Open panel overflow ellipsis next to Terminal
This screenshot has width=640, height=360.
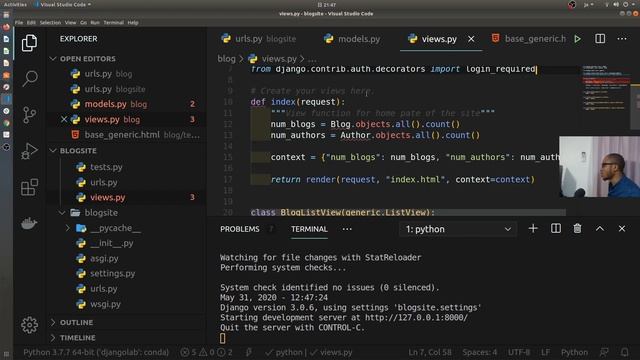(x=347, y=229)
